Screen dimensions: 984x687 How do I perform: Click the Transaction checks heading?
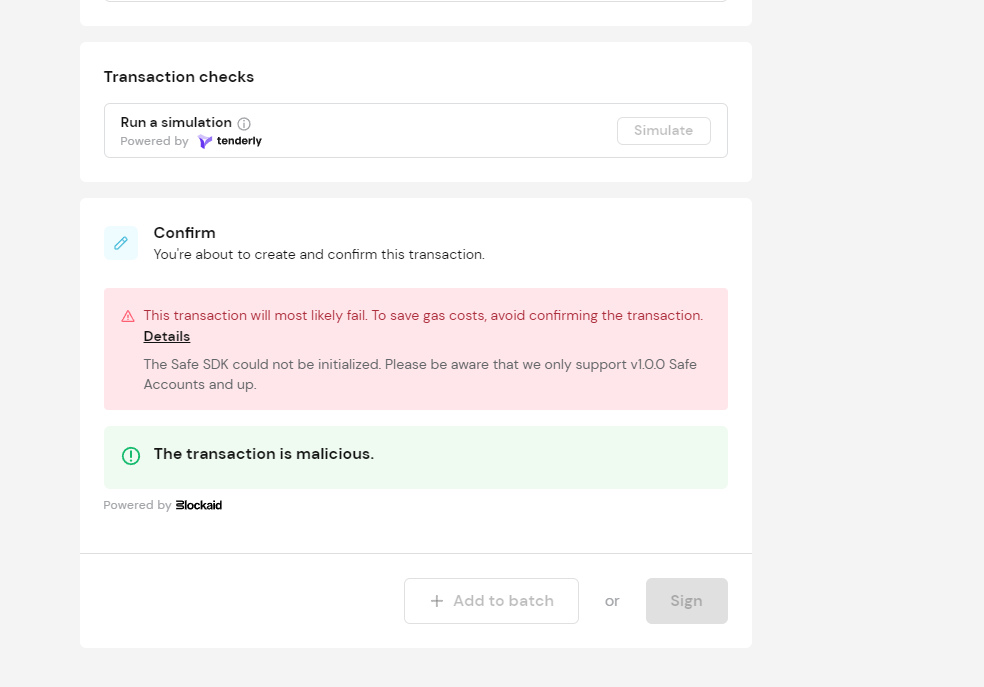click(x=179, y=77)
